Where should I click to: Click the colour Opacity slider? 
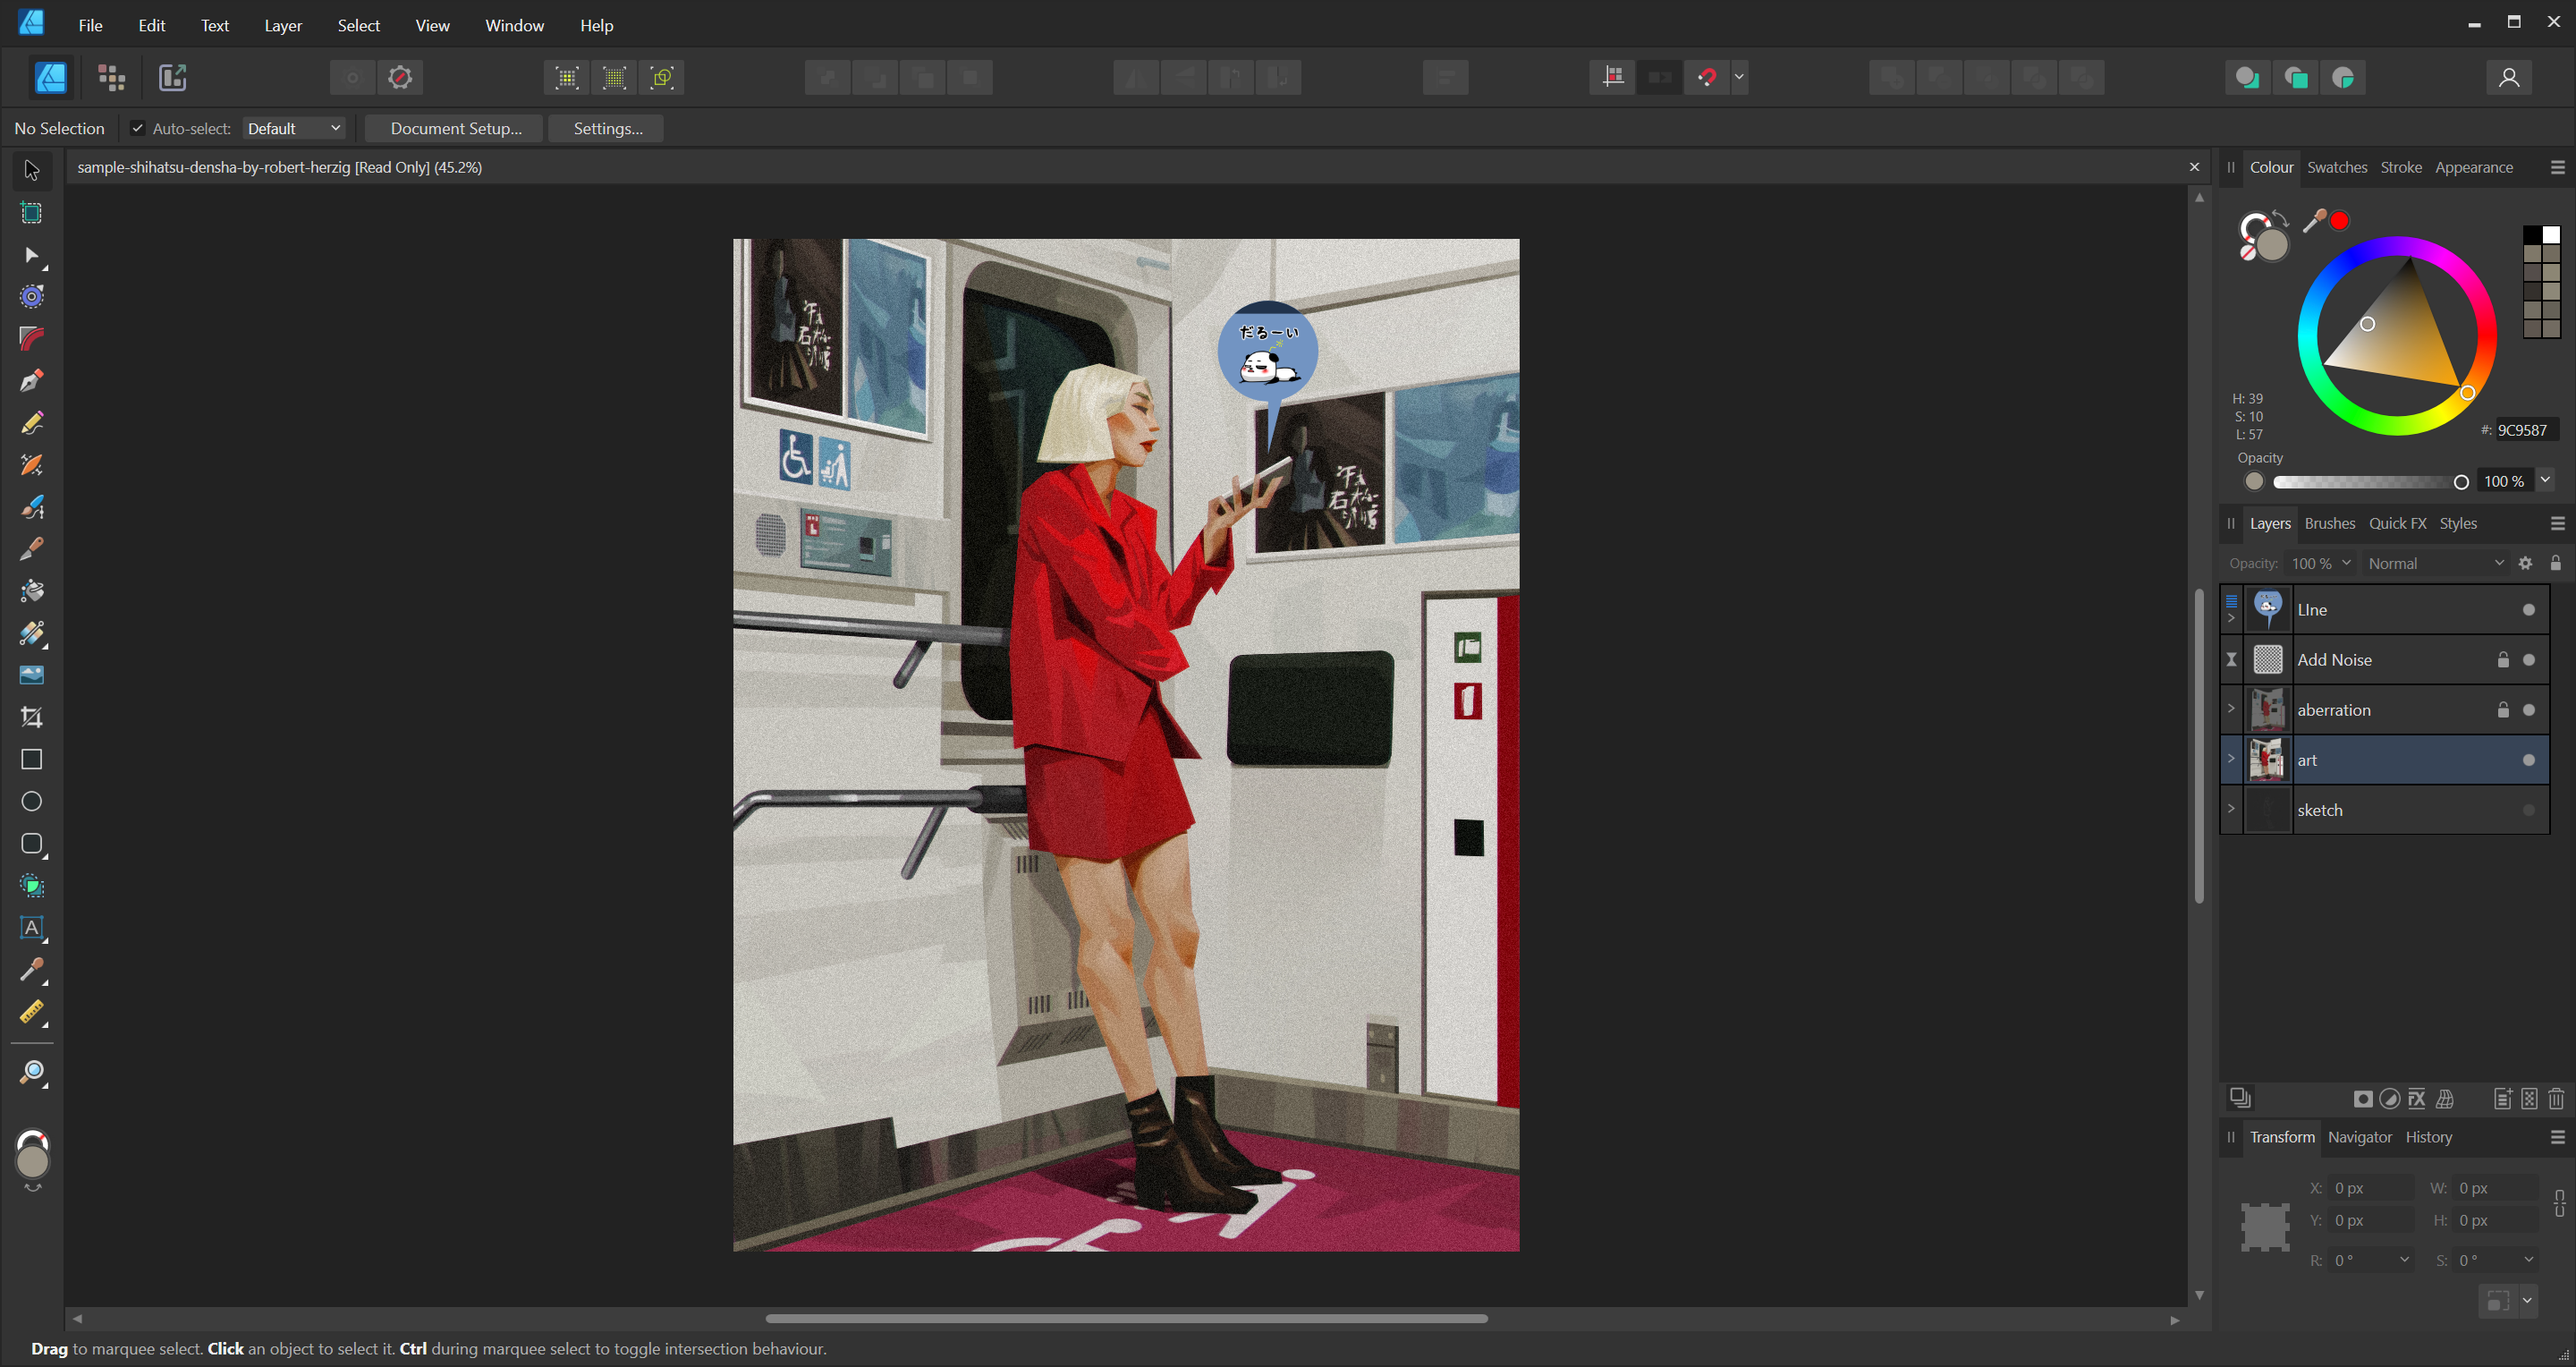click(x=2366, y=482)
